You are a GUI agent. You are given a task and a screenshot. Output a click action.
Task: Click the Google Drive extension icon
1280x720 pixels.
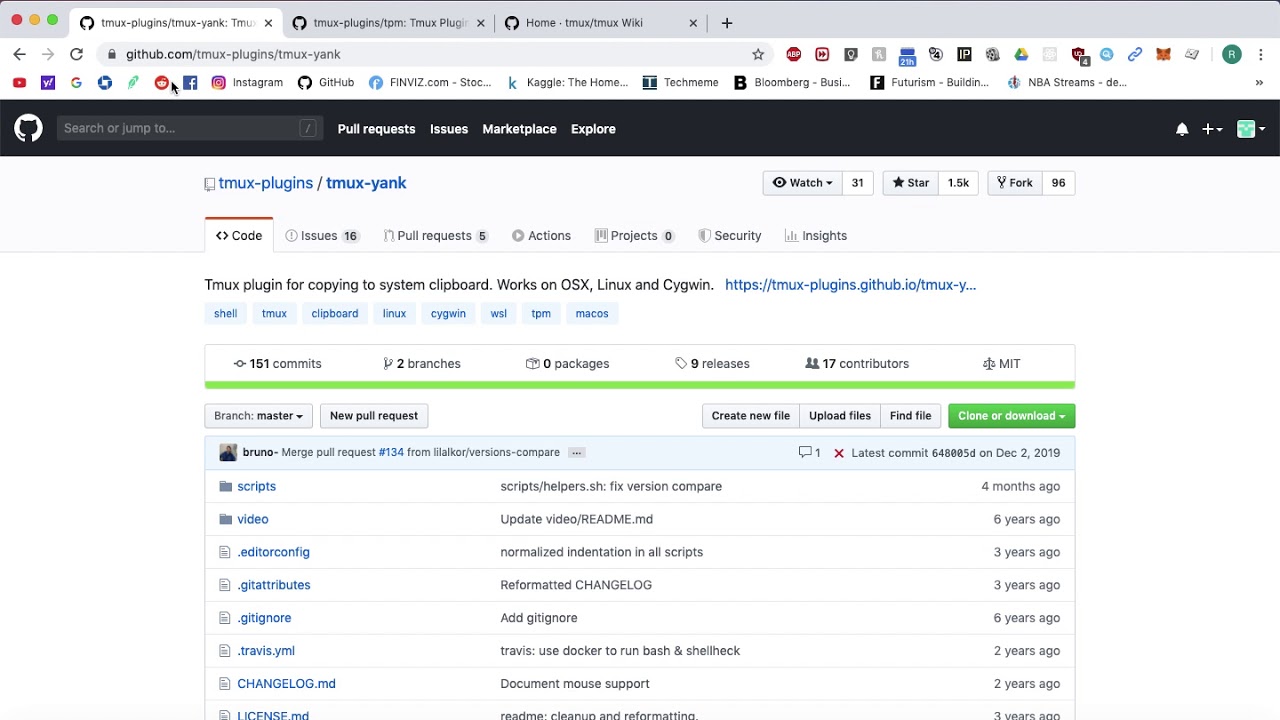pos(1021,54)
